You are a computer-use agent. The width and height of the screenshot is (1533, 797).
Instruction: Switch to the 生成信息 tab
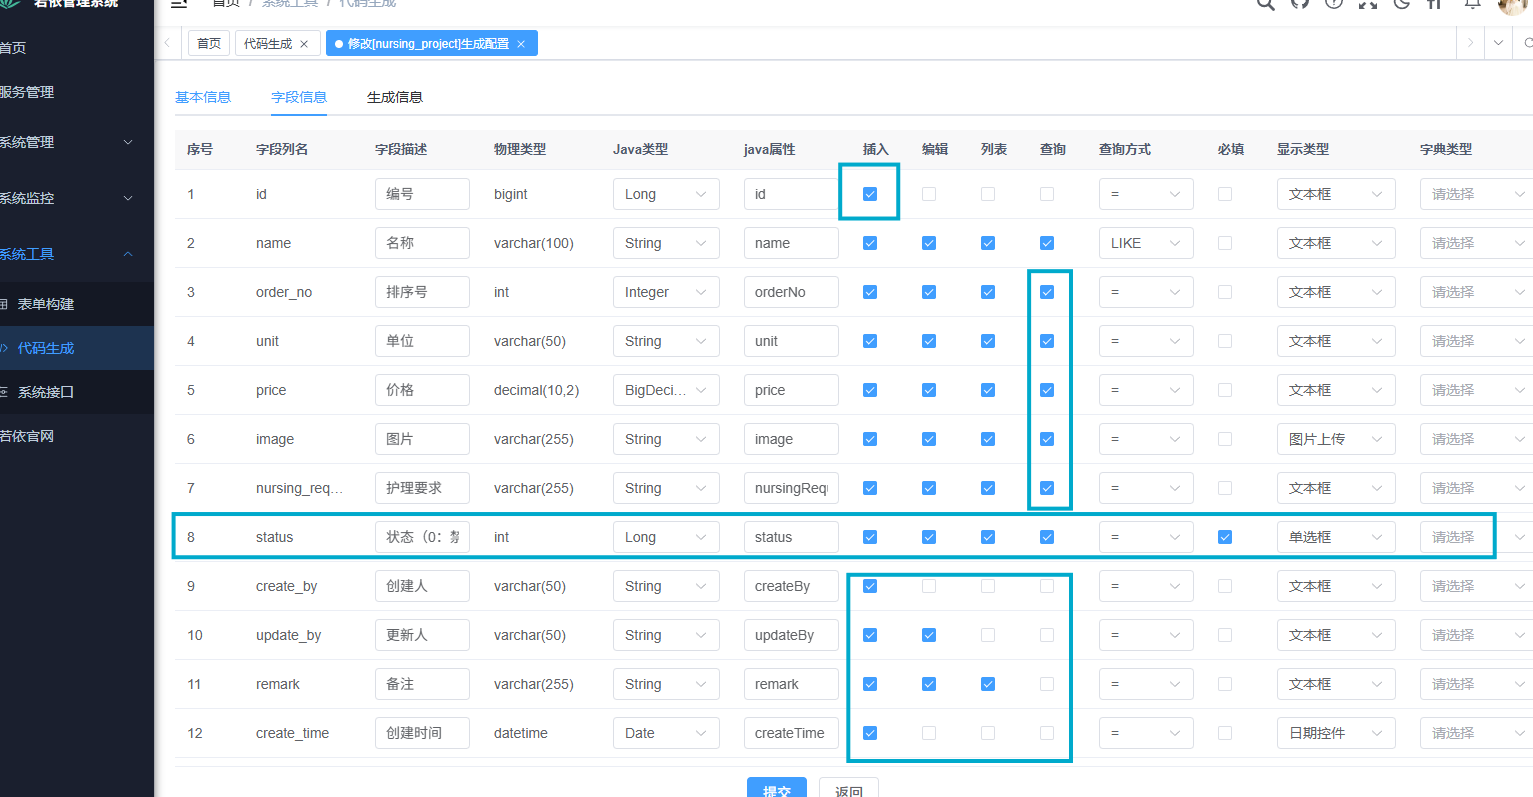click(x=395, y=97)
